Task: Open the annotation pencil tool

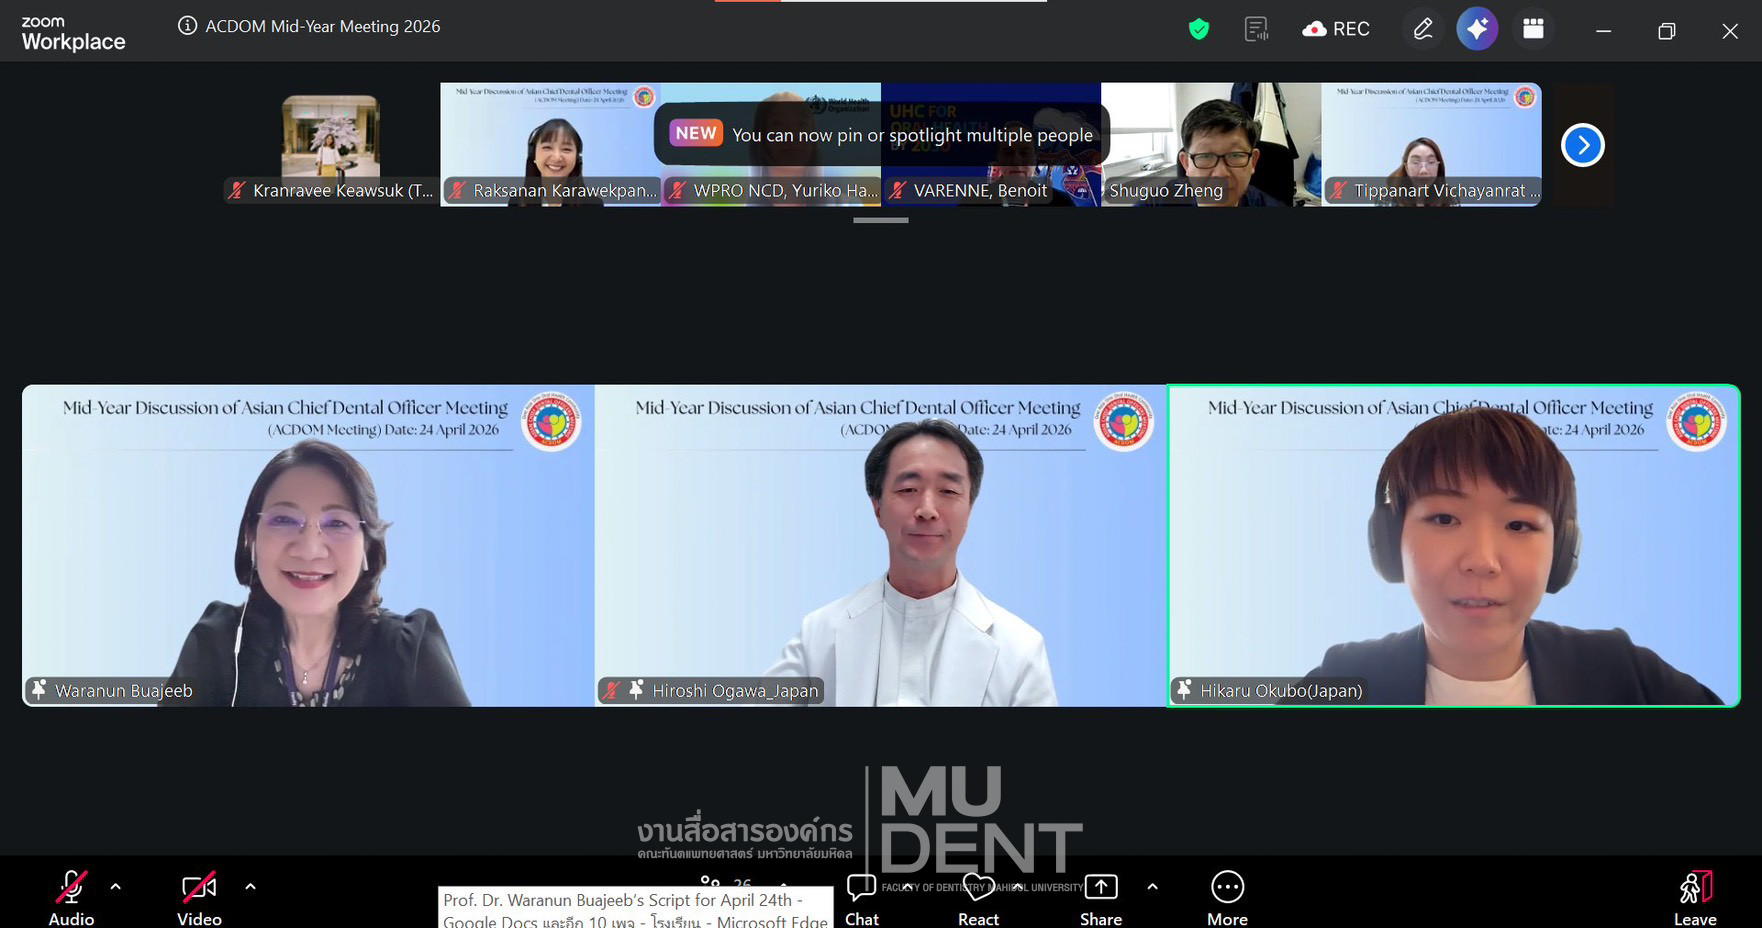Action: [x=1422, y=30]
